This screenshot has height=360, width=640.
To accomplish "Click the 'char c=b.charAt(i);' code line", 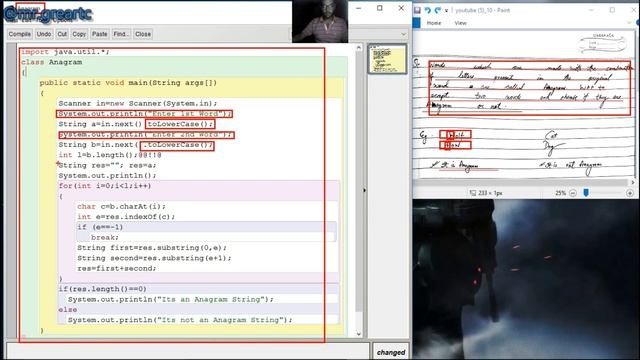I will (x=121, y=207).
